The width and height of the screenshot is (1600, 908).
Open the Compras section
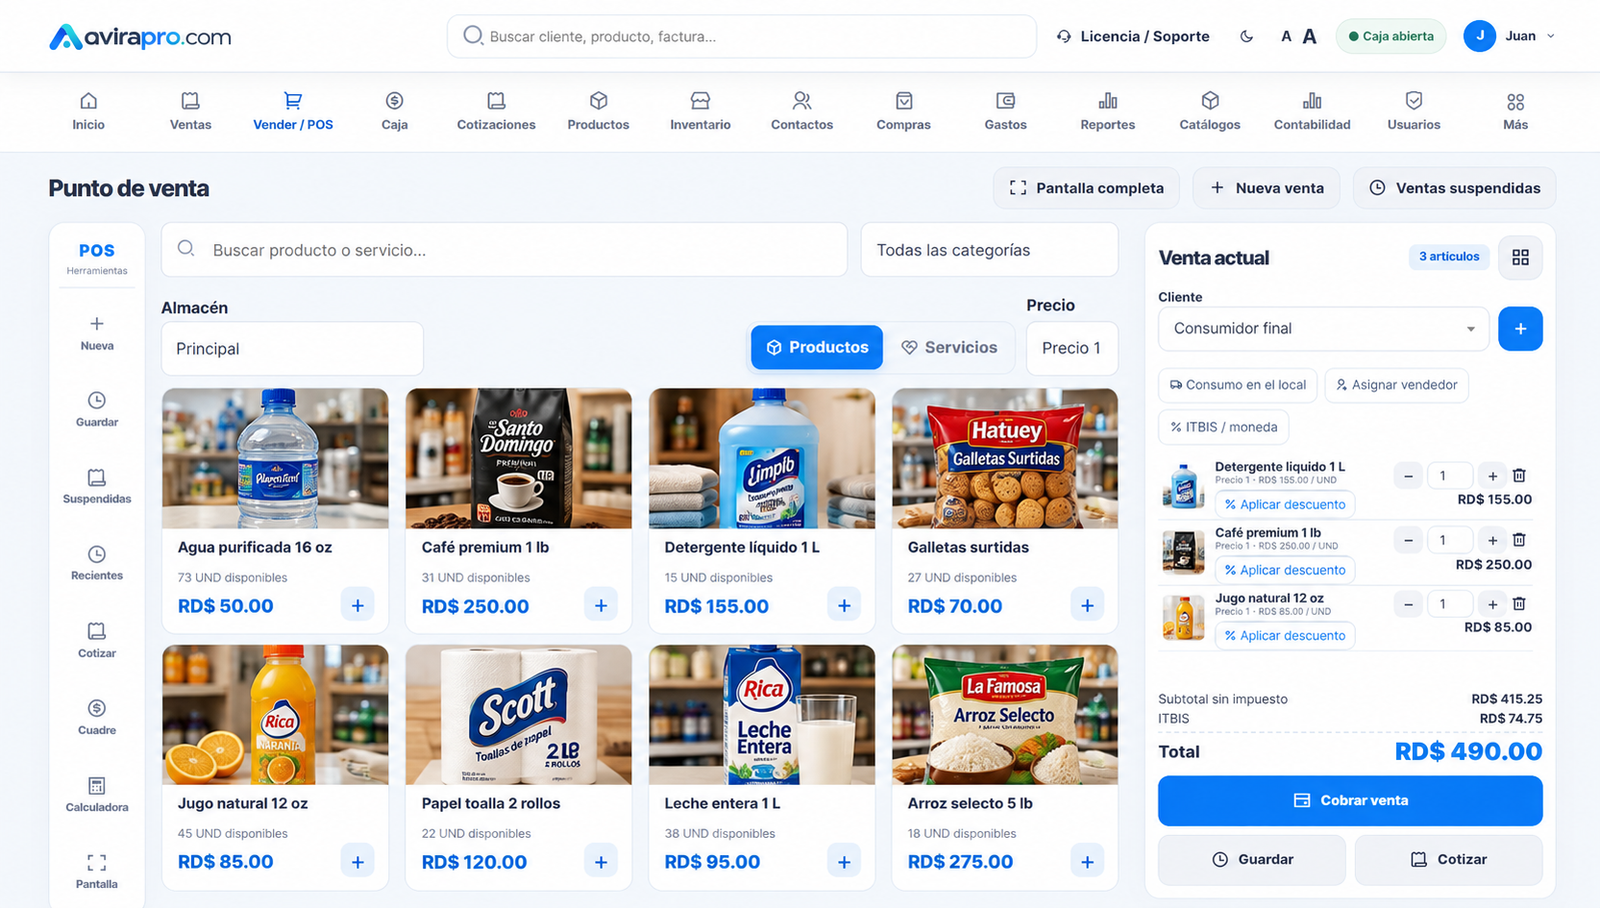point(904,111)
